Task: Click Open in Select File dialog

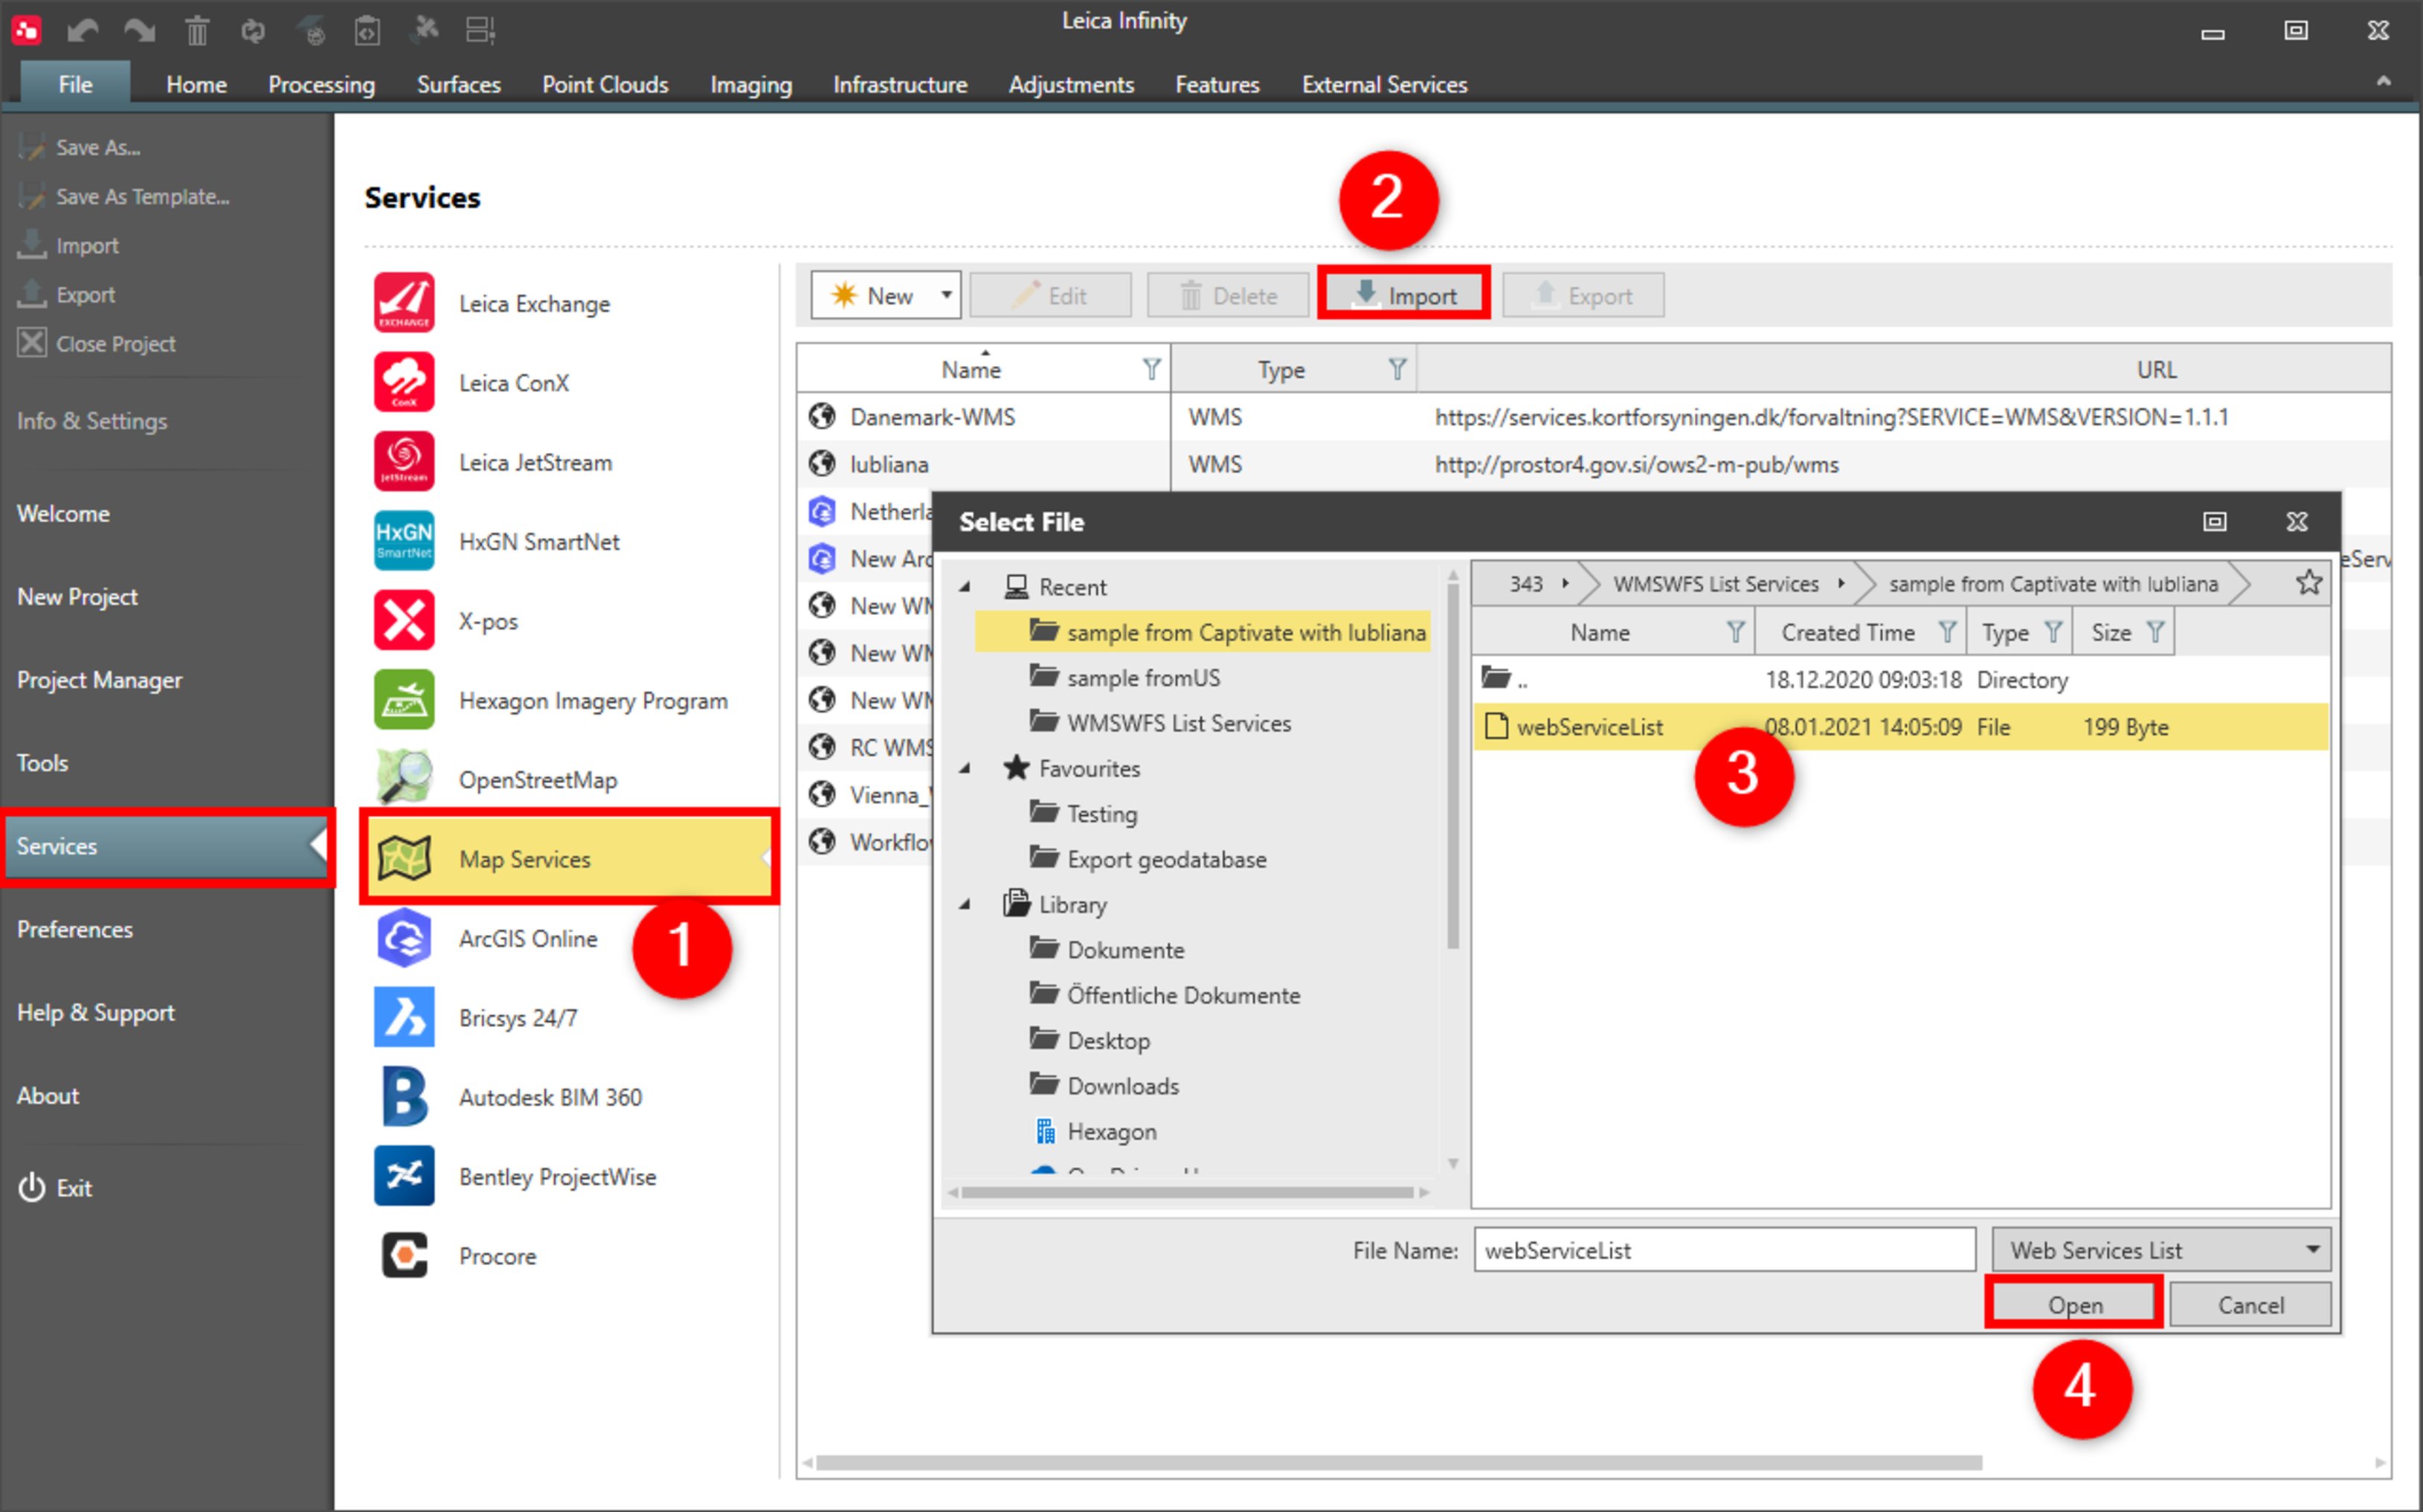Action: click(2074, 1304)
